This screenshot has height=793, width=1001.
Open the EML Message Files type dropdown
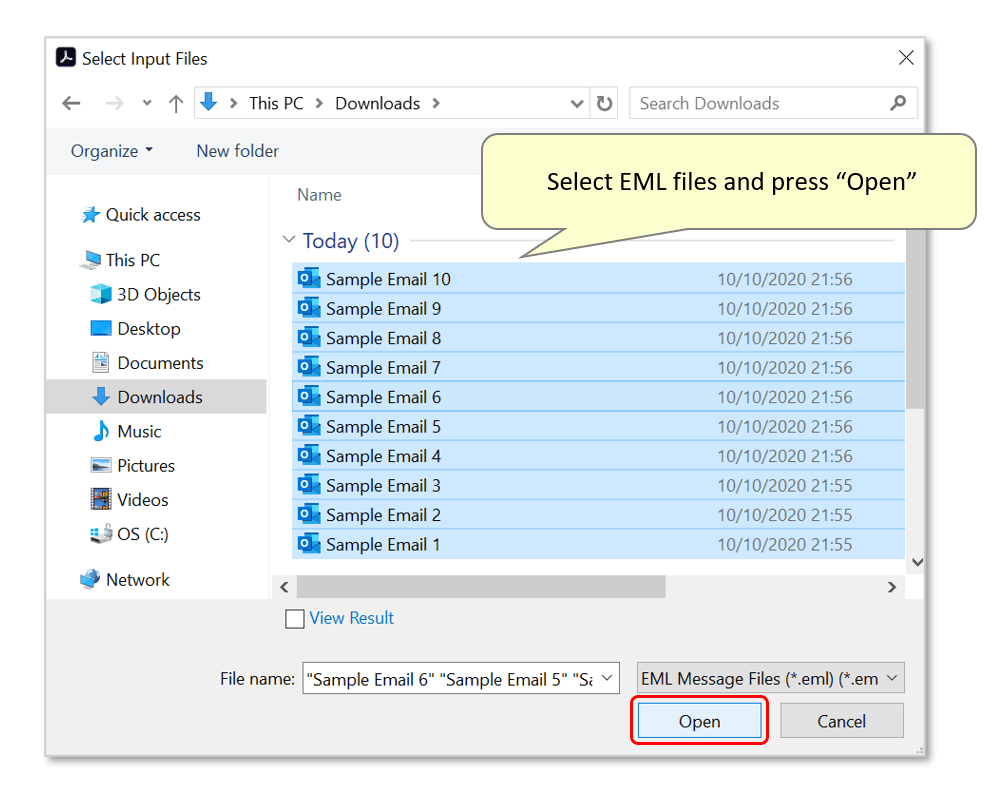pyautogui.click(x=771, y=678)
